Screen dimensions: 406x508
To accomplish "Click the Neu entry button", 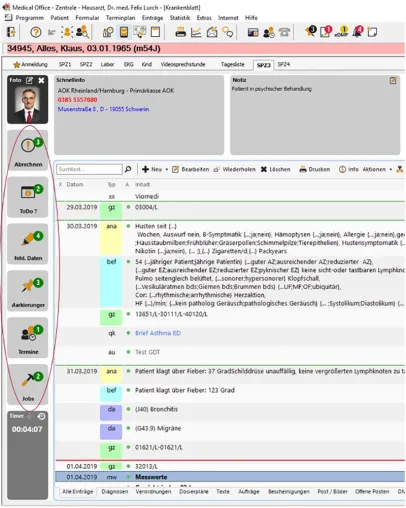I will [x=152, y=169].
